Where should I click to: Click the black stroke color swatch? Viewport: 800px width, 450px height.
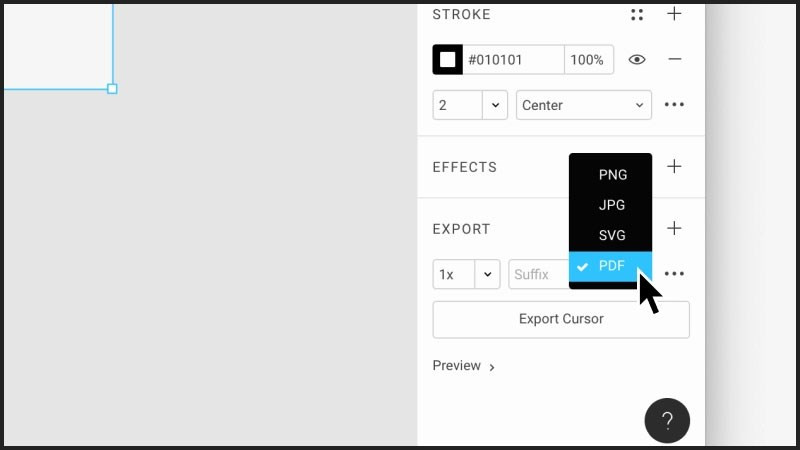447,60
